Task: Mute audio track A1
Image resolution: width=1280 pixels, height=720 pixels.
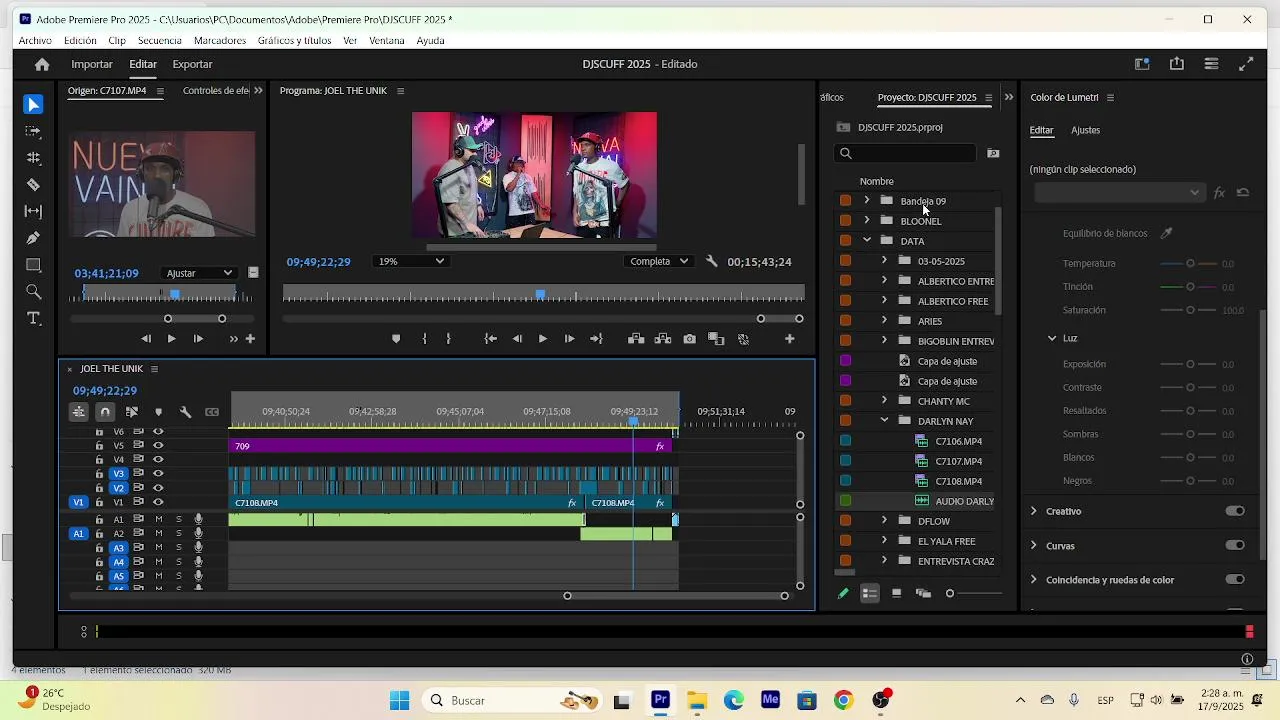Action: pos(158,519)
